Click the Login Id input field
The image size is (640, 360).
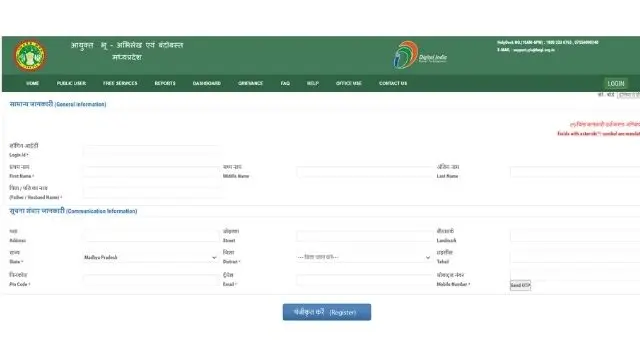152,151
